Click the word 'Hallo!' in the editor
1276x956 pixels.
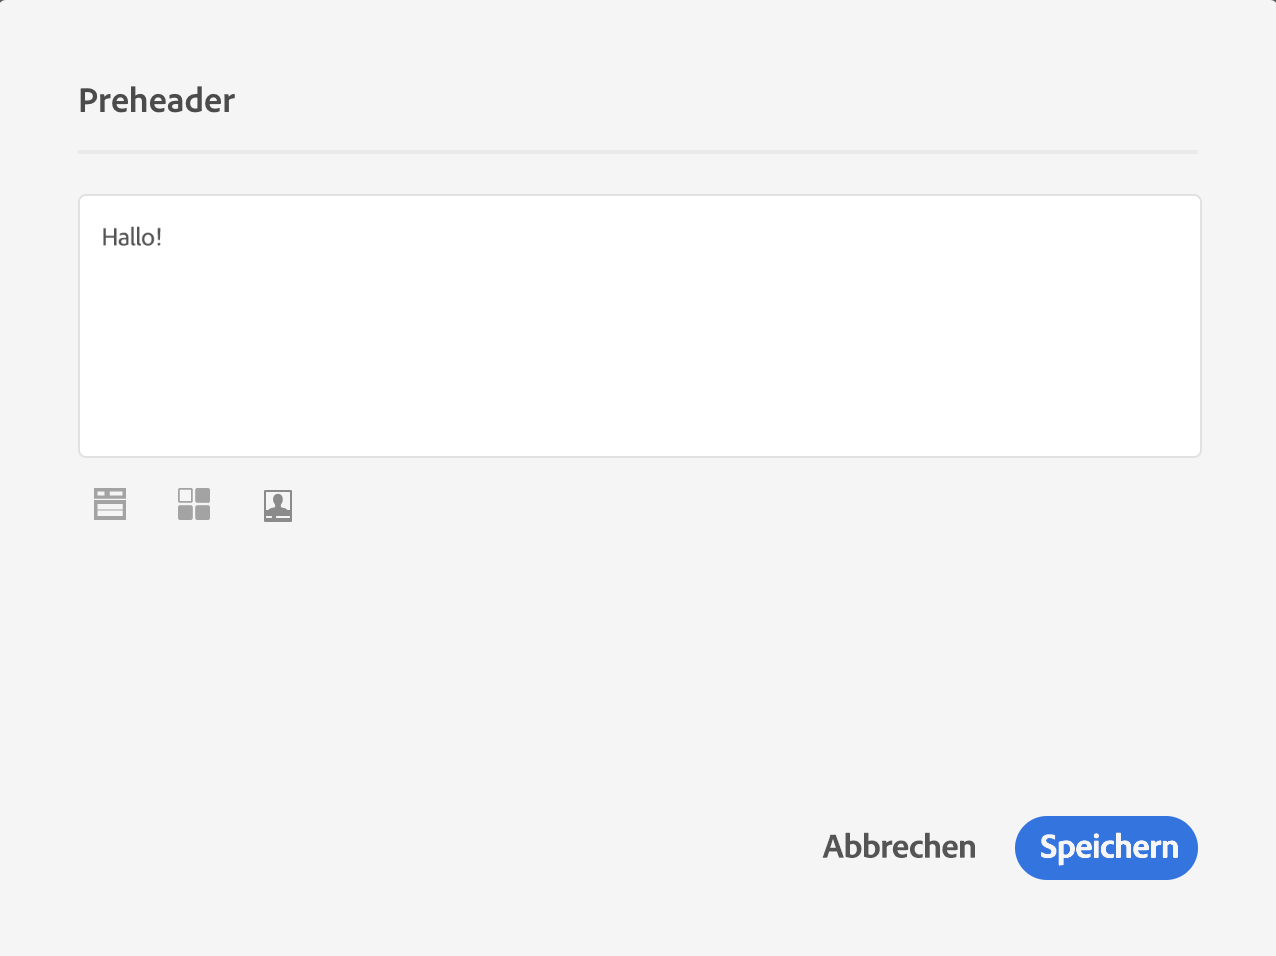point(131,238)
